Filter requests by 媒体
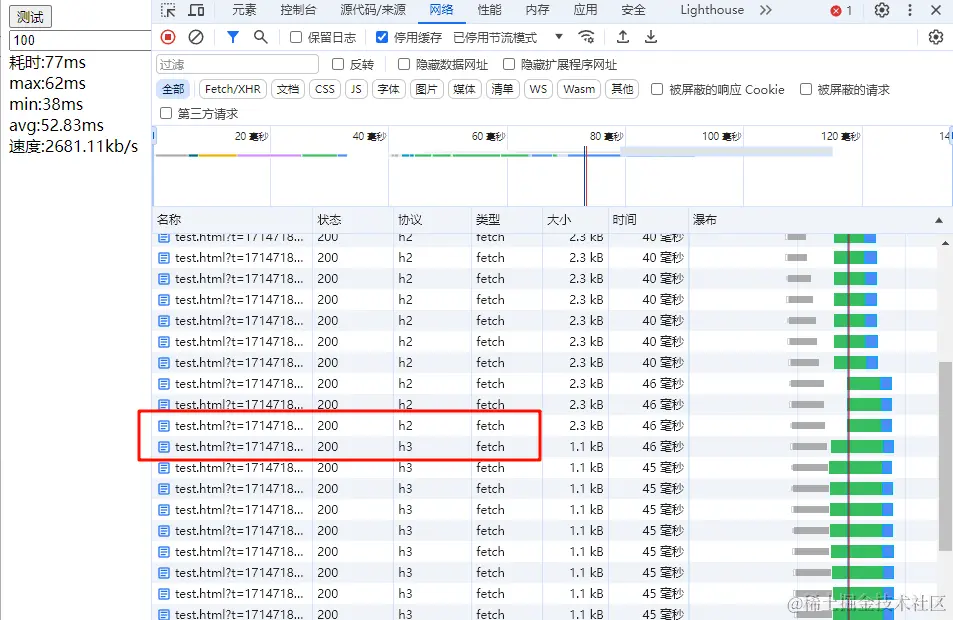The image size is (953, 620). [464, 89]
